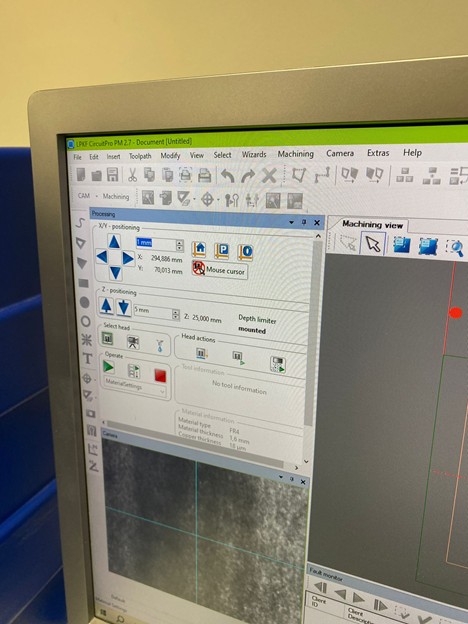
Task: Click the X/Y step size field
Action: pos(156,244)
